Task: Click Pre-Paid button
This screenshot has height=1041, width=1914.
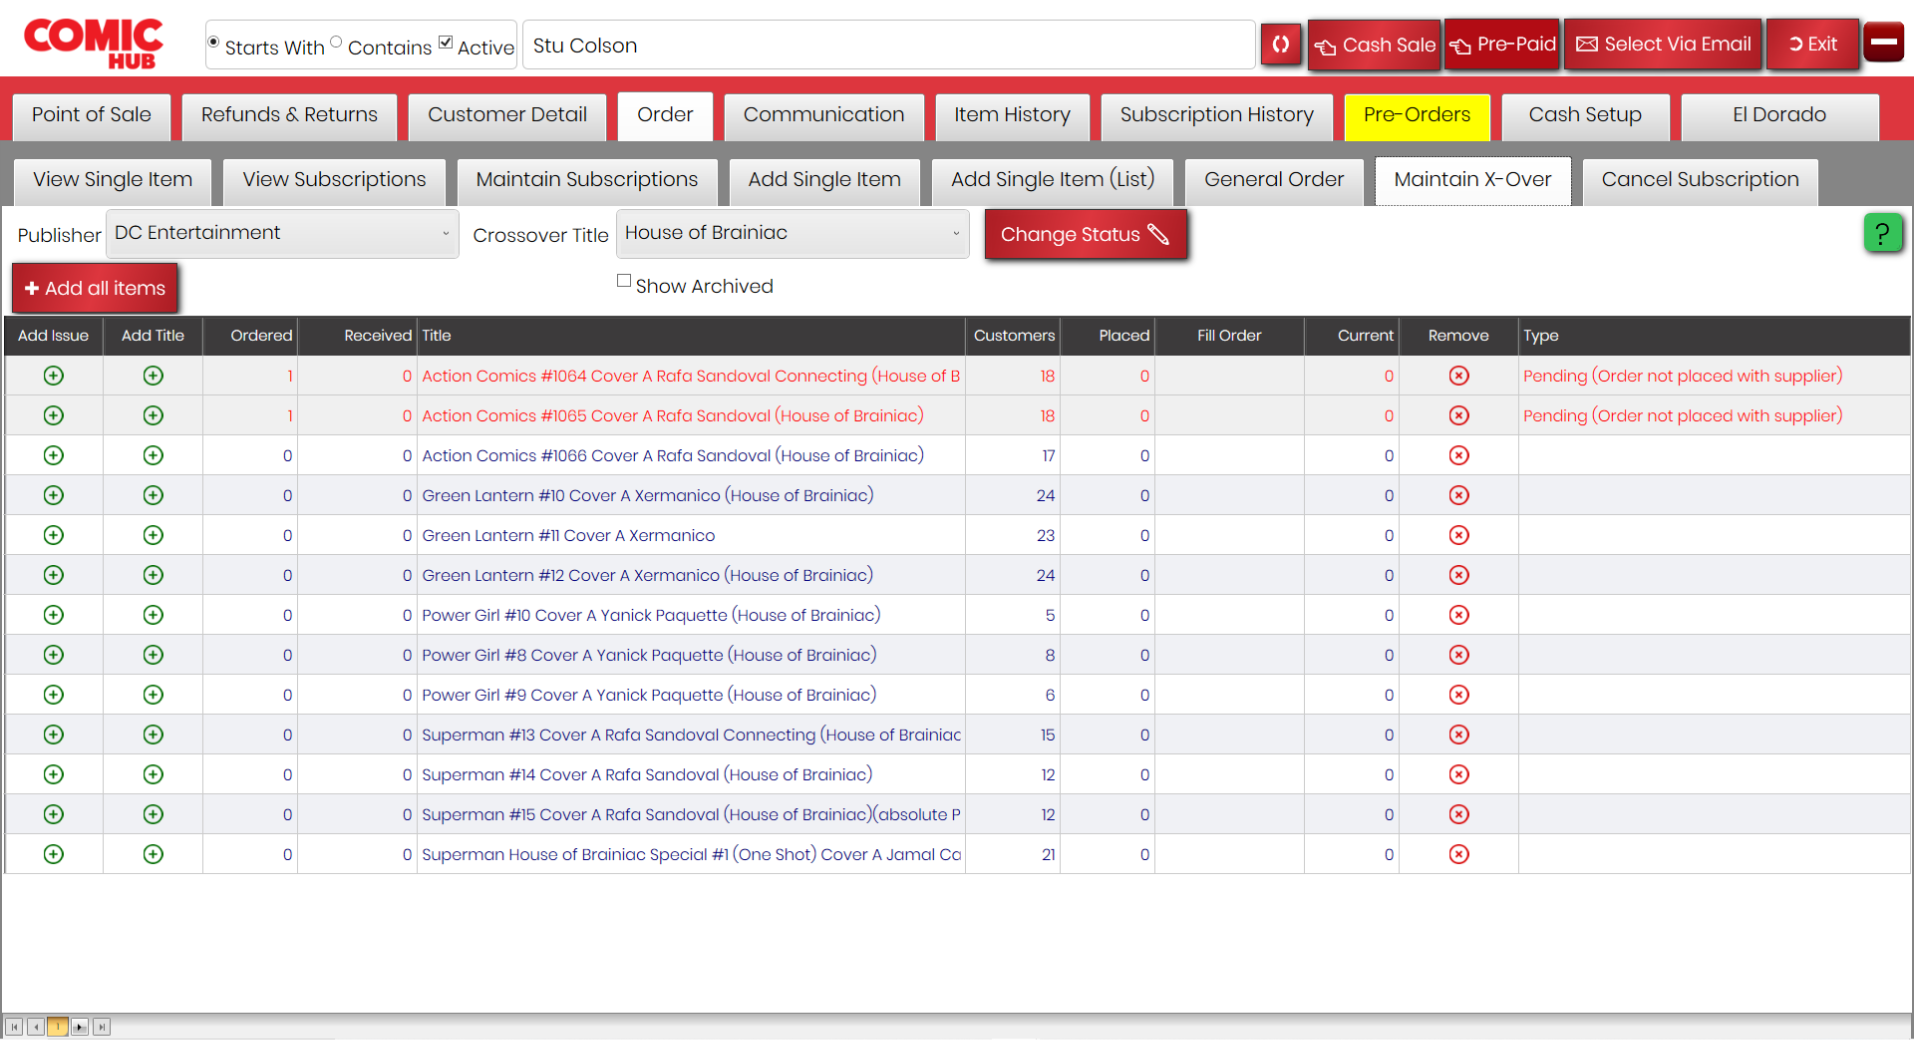Action: [1502, 45]
